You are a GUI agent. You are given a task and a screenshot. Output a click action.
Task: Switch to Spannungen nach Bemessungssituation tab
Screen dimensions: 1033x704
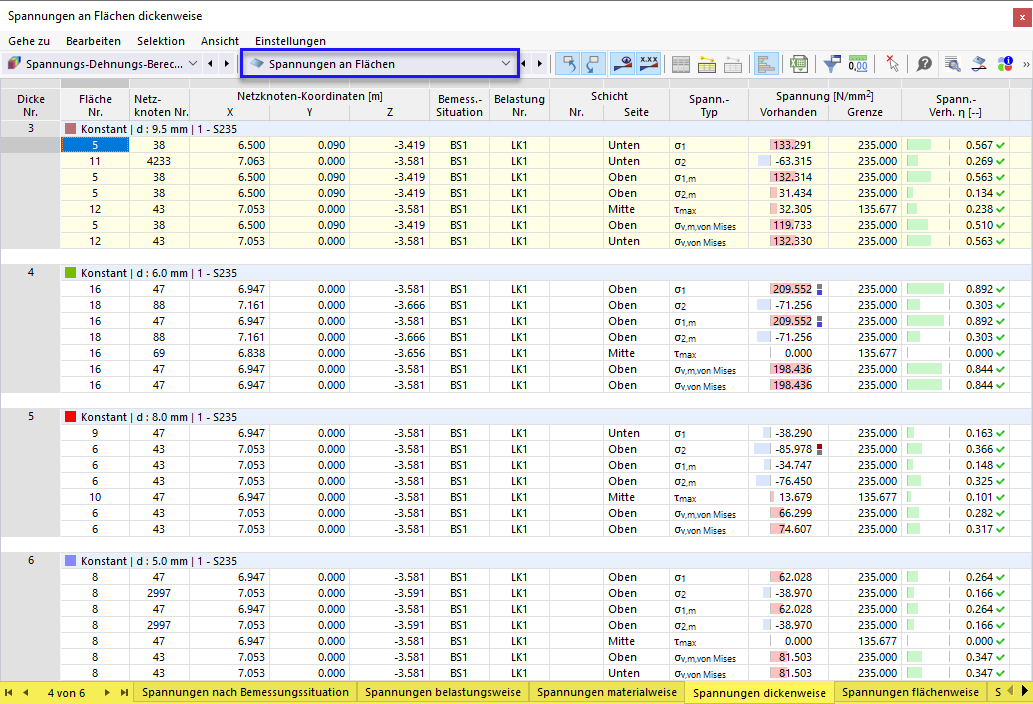[245, 692]
